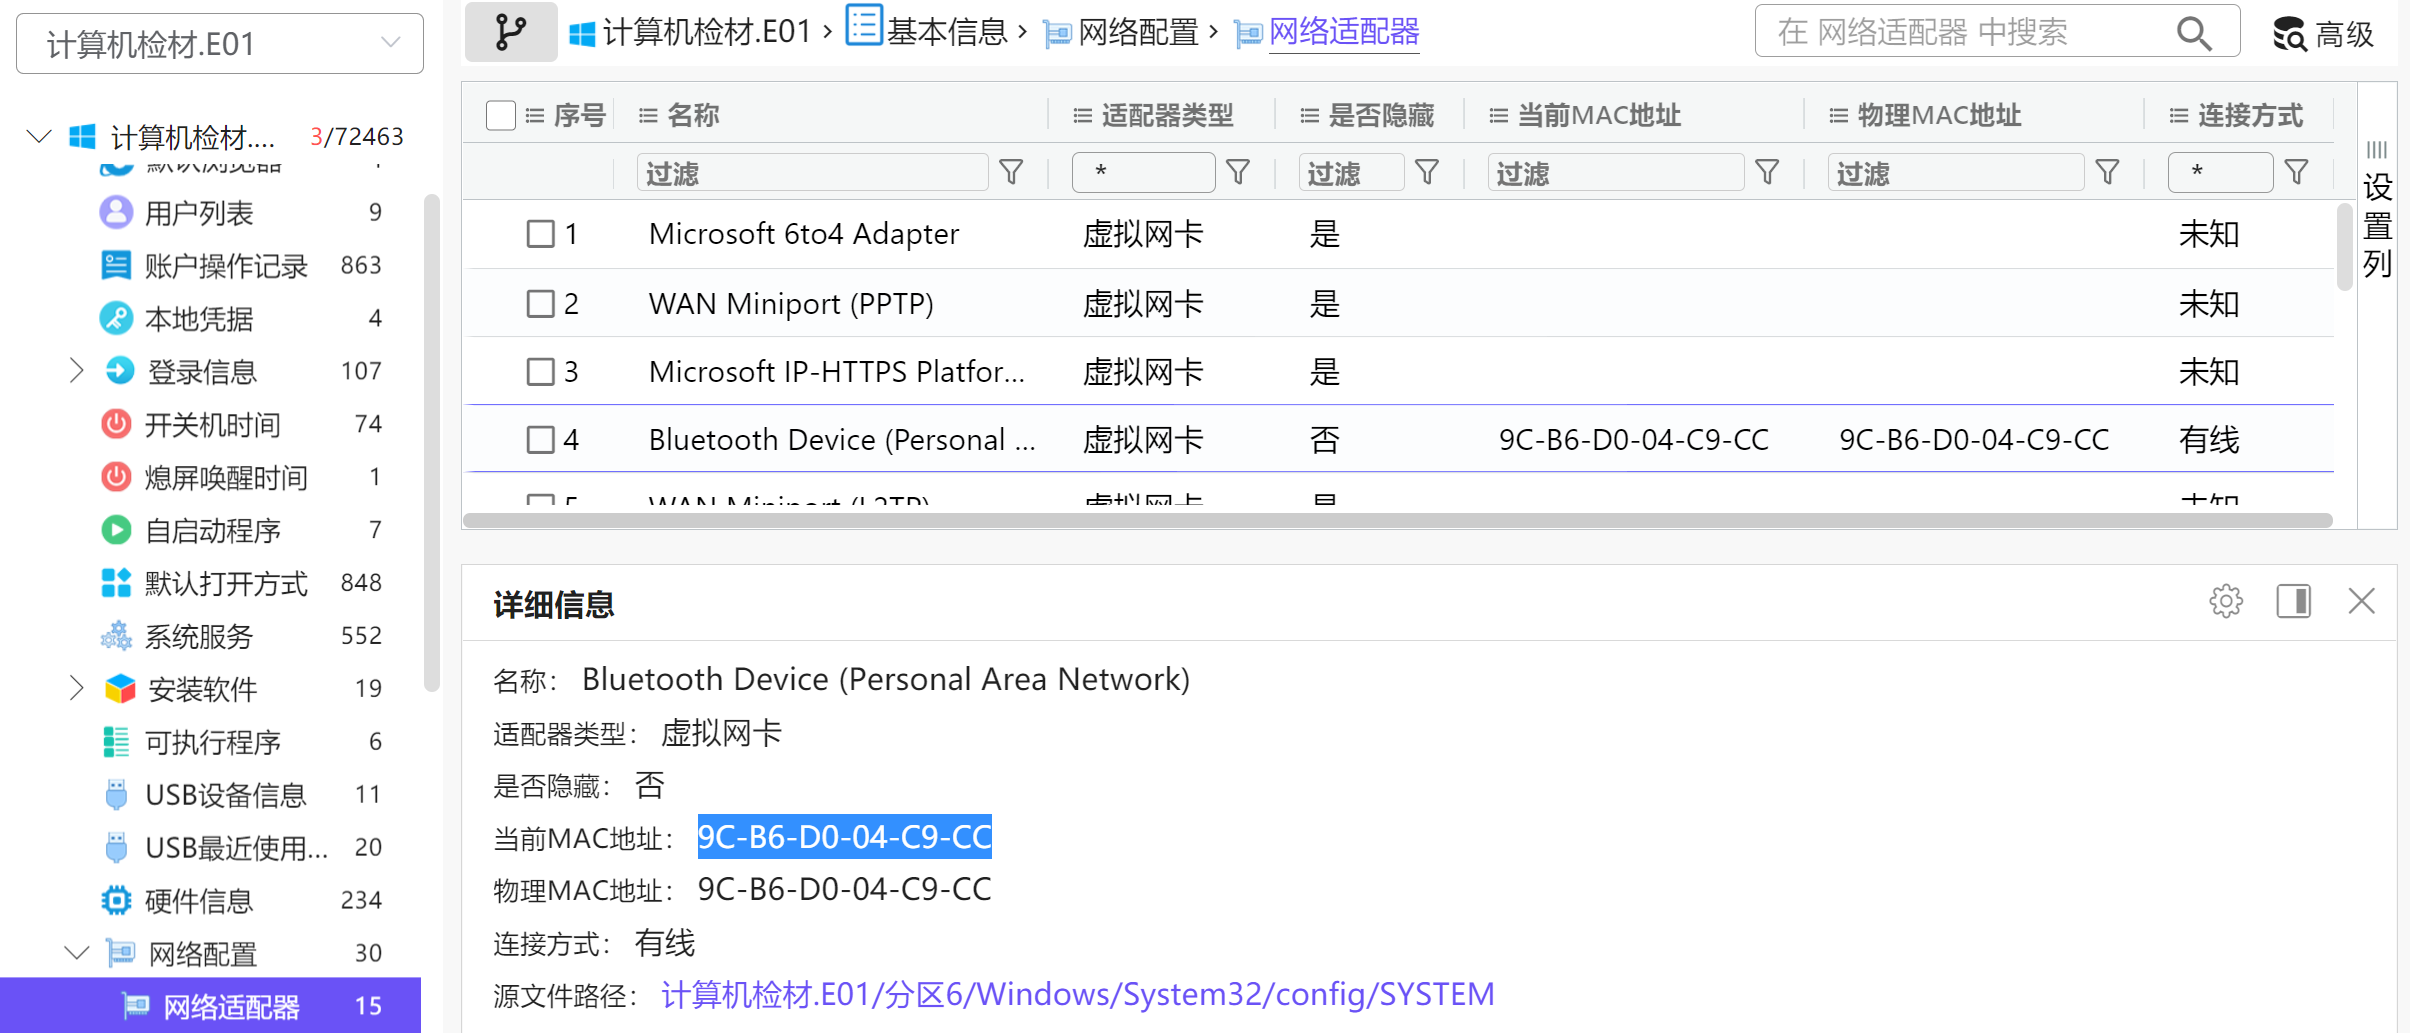Open USB设备信息 in the sidebar
The image size is (2410, 1033).
(225, 795)
